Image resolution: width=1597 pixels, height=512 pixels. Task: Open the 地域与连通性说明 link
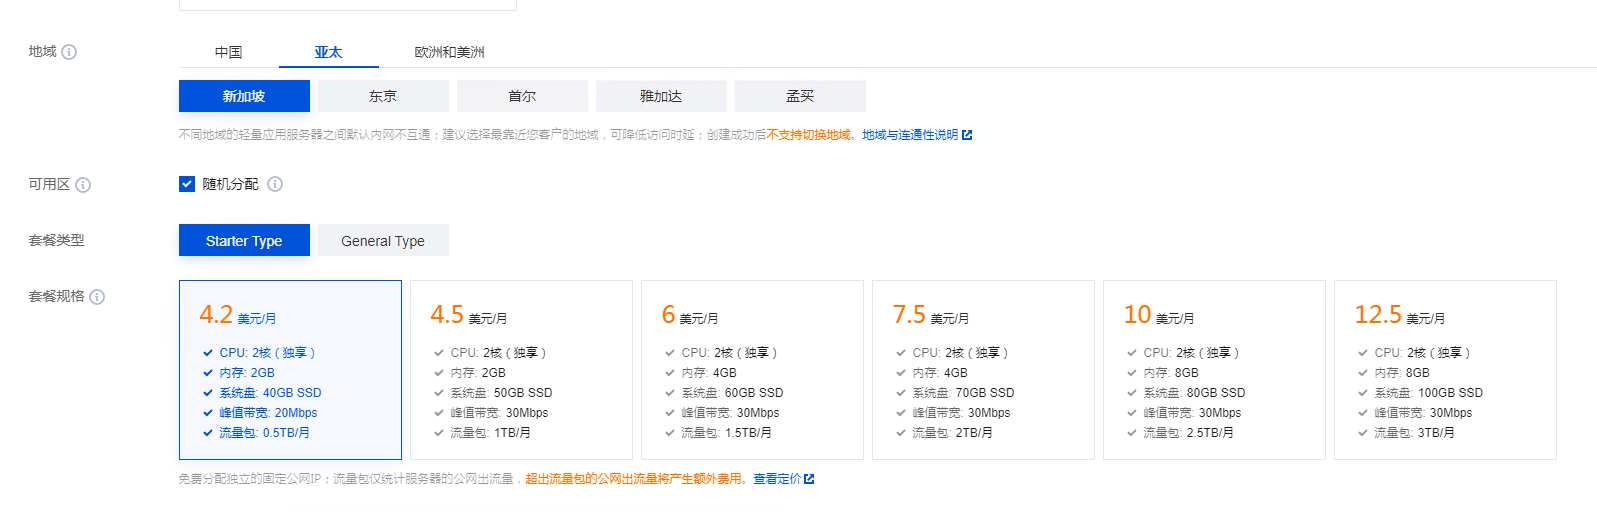click(910, 135)
